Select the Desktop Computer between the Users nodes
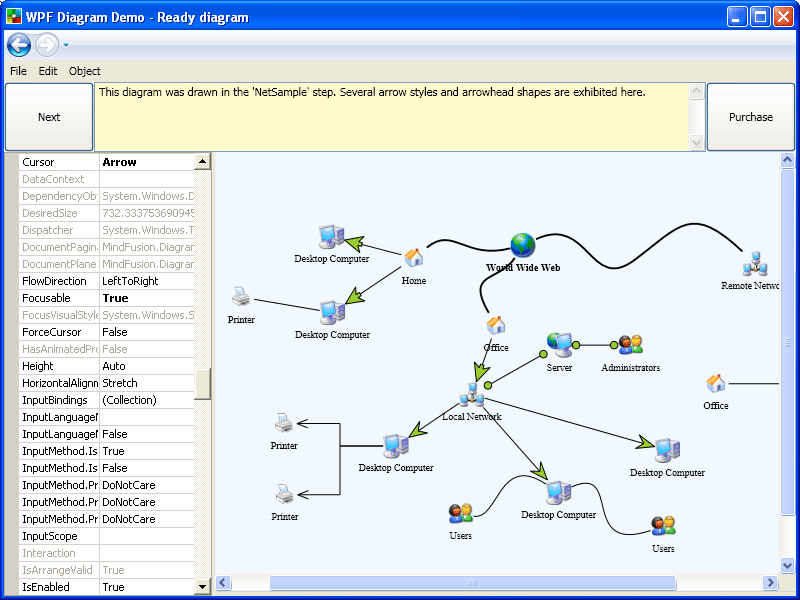Image resolution: width=800 pixels, height=600 pixels. [x=558, y=493]
